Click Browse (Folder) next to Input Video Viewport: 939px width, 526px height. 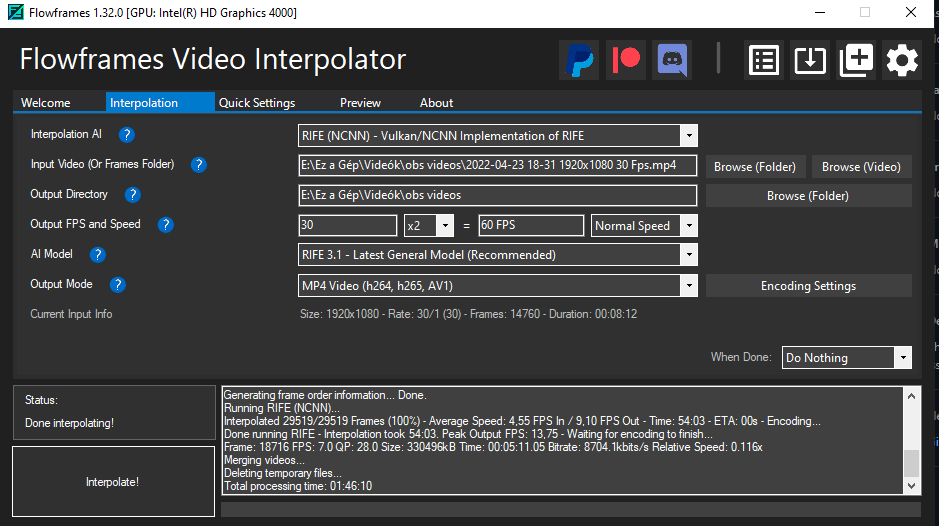755,167
